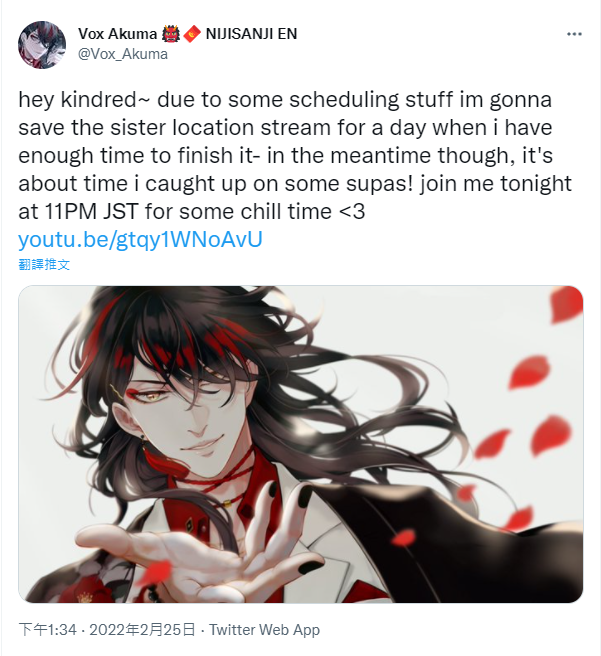
Task: Click the 2022年2月25日 date
Action: pos(142,630)
